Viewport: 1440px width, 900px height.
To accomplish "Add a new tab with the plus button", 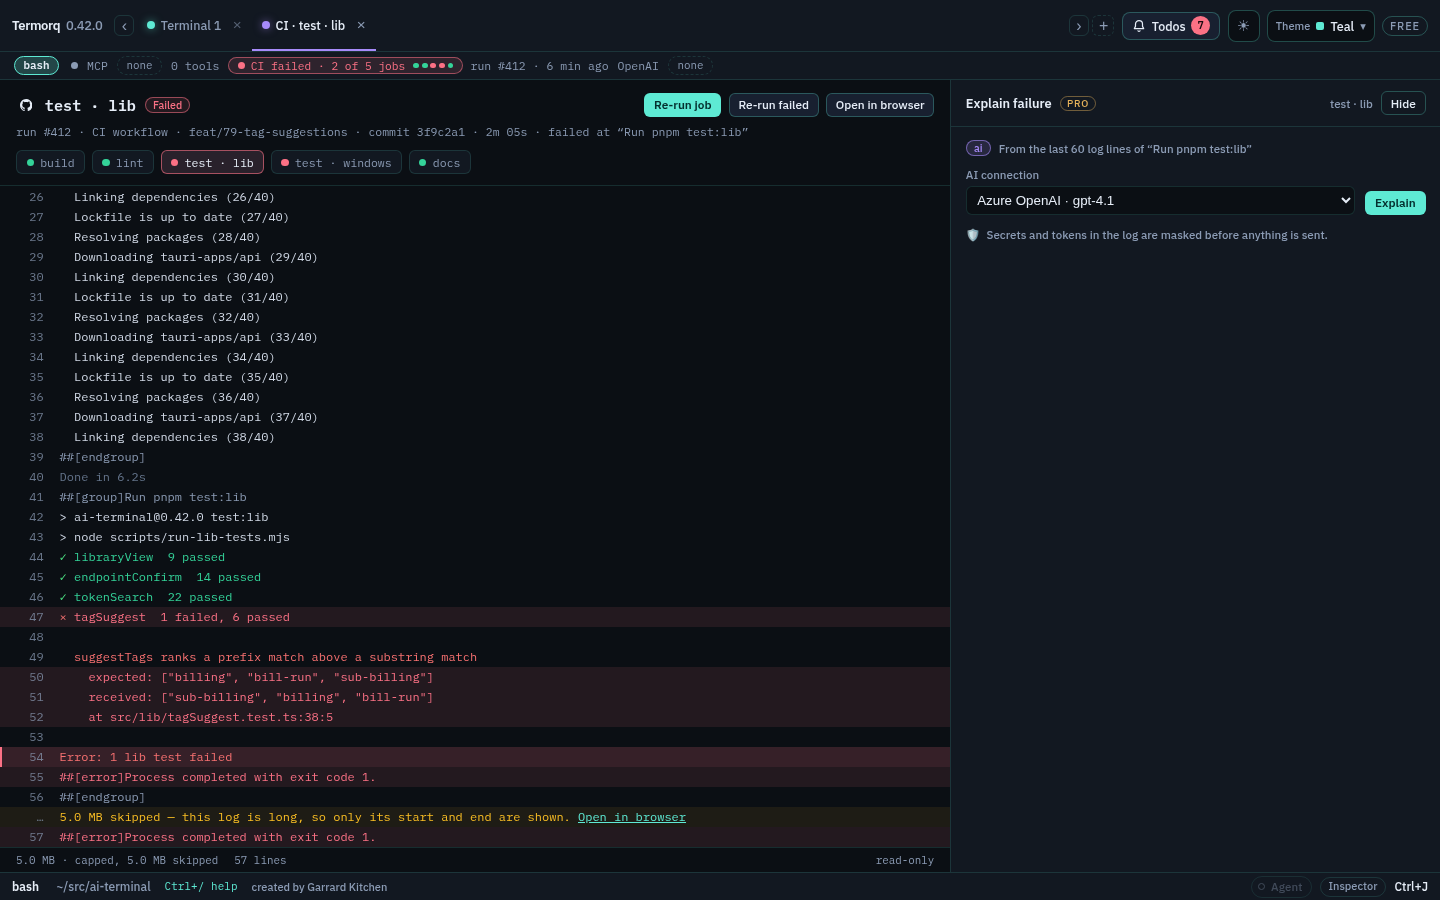I will click(1104, 26).
